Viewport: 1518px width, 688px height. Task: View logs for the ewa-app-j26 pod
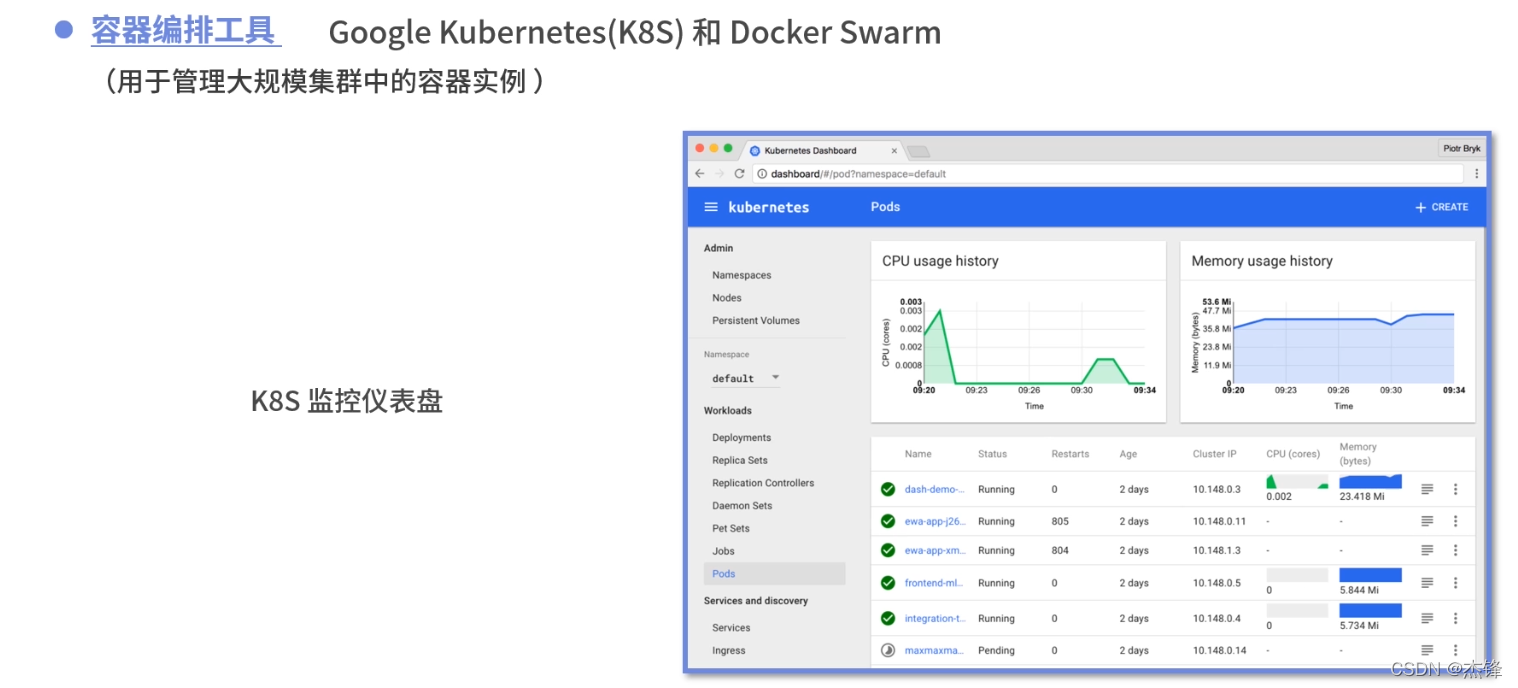pyautogui.click(x=1427, y=521)
